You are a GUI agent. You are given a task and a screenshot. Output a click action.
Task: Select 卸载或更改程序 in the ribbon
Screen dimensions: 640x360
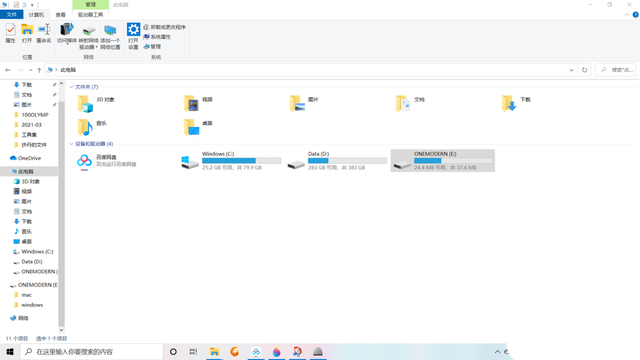point(164,27)
